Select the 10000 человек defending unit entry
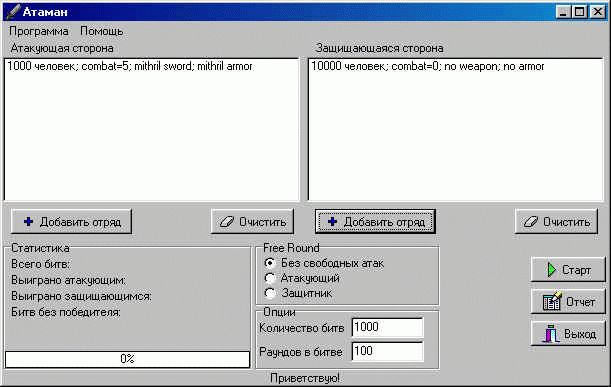The image size is (611, 387). (x=427, y=66)
